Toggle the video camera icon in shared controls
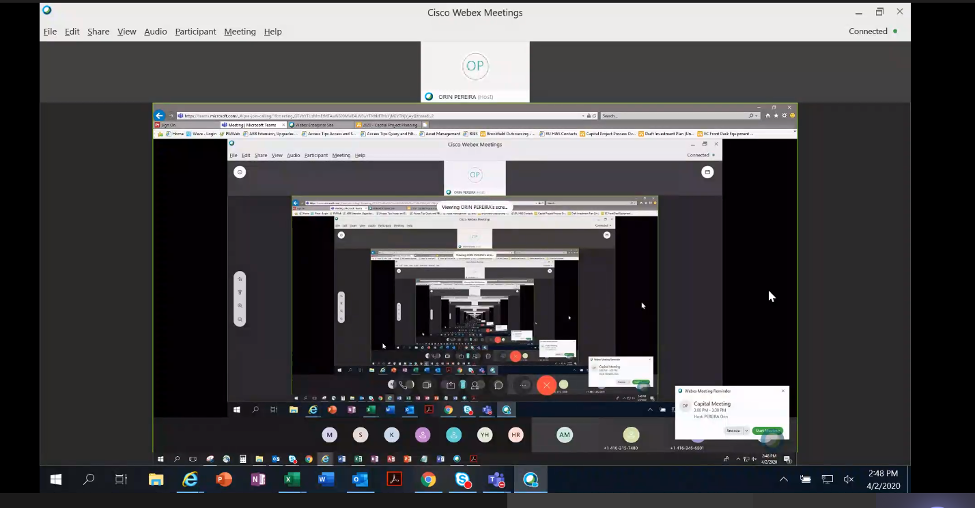This screenshot has width=977, height=508. [427, 385]
